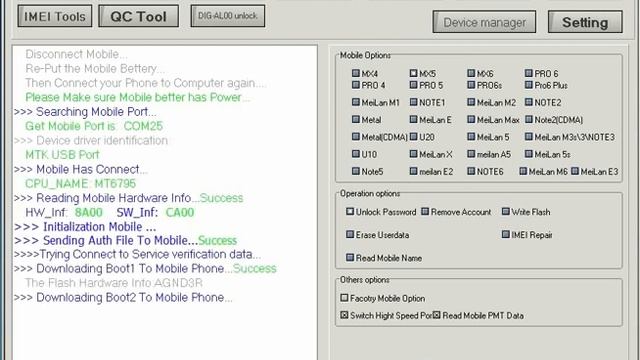Select the NOTE1 checkbox
Screen dimensions: 640x360
[x=413, y=102]
